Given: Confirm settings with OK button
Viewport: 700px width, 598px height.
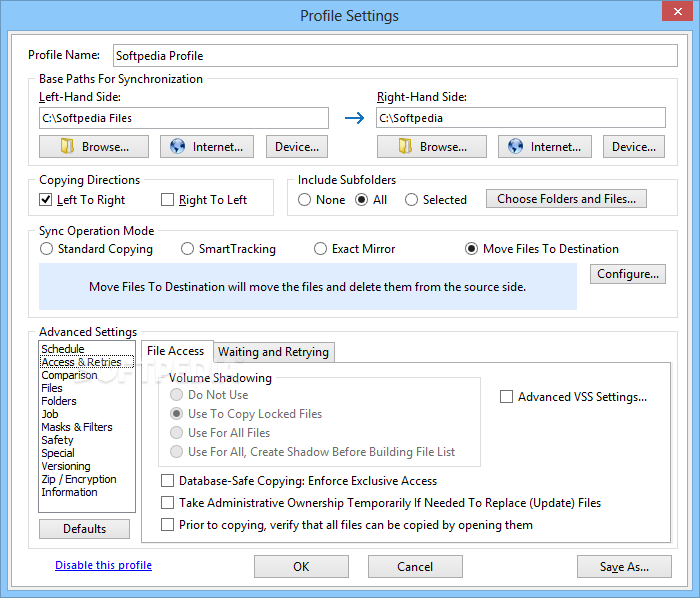Looking at the screenshot, I should tap(301, 566).
